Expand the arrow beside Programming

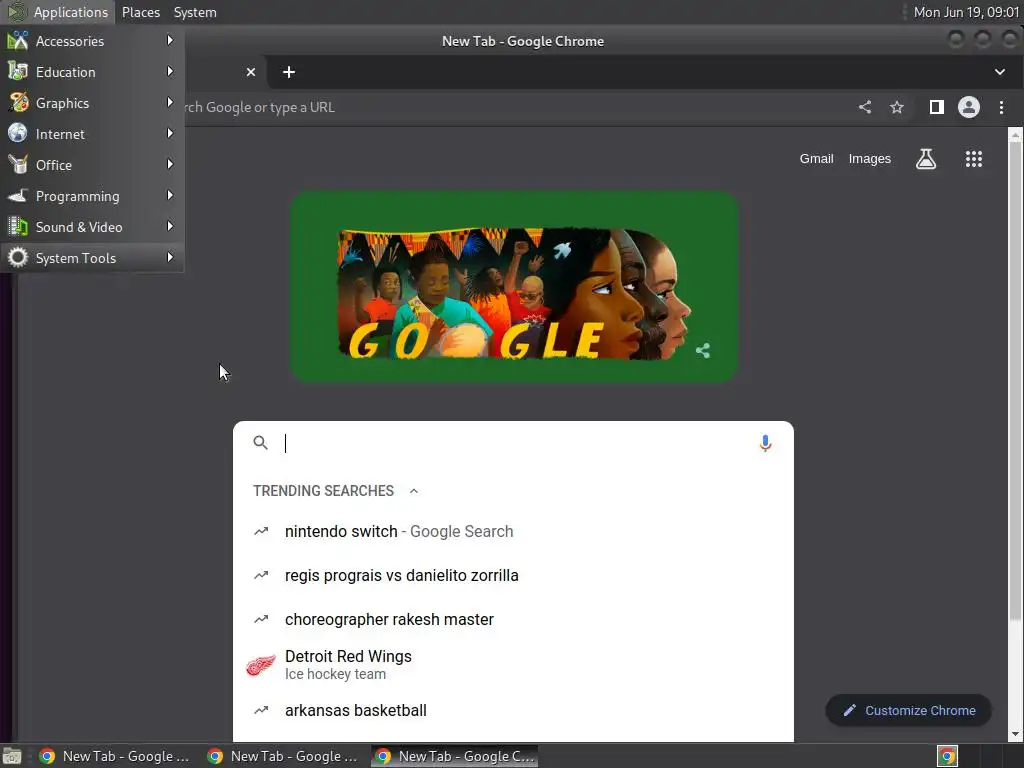point(170,195)
